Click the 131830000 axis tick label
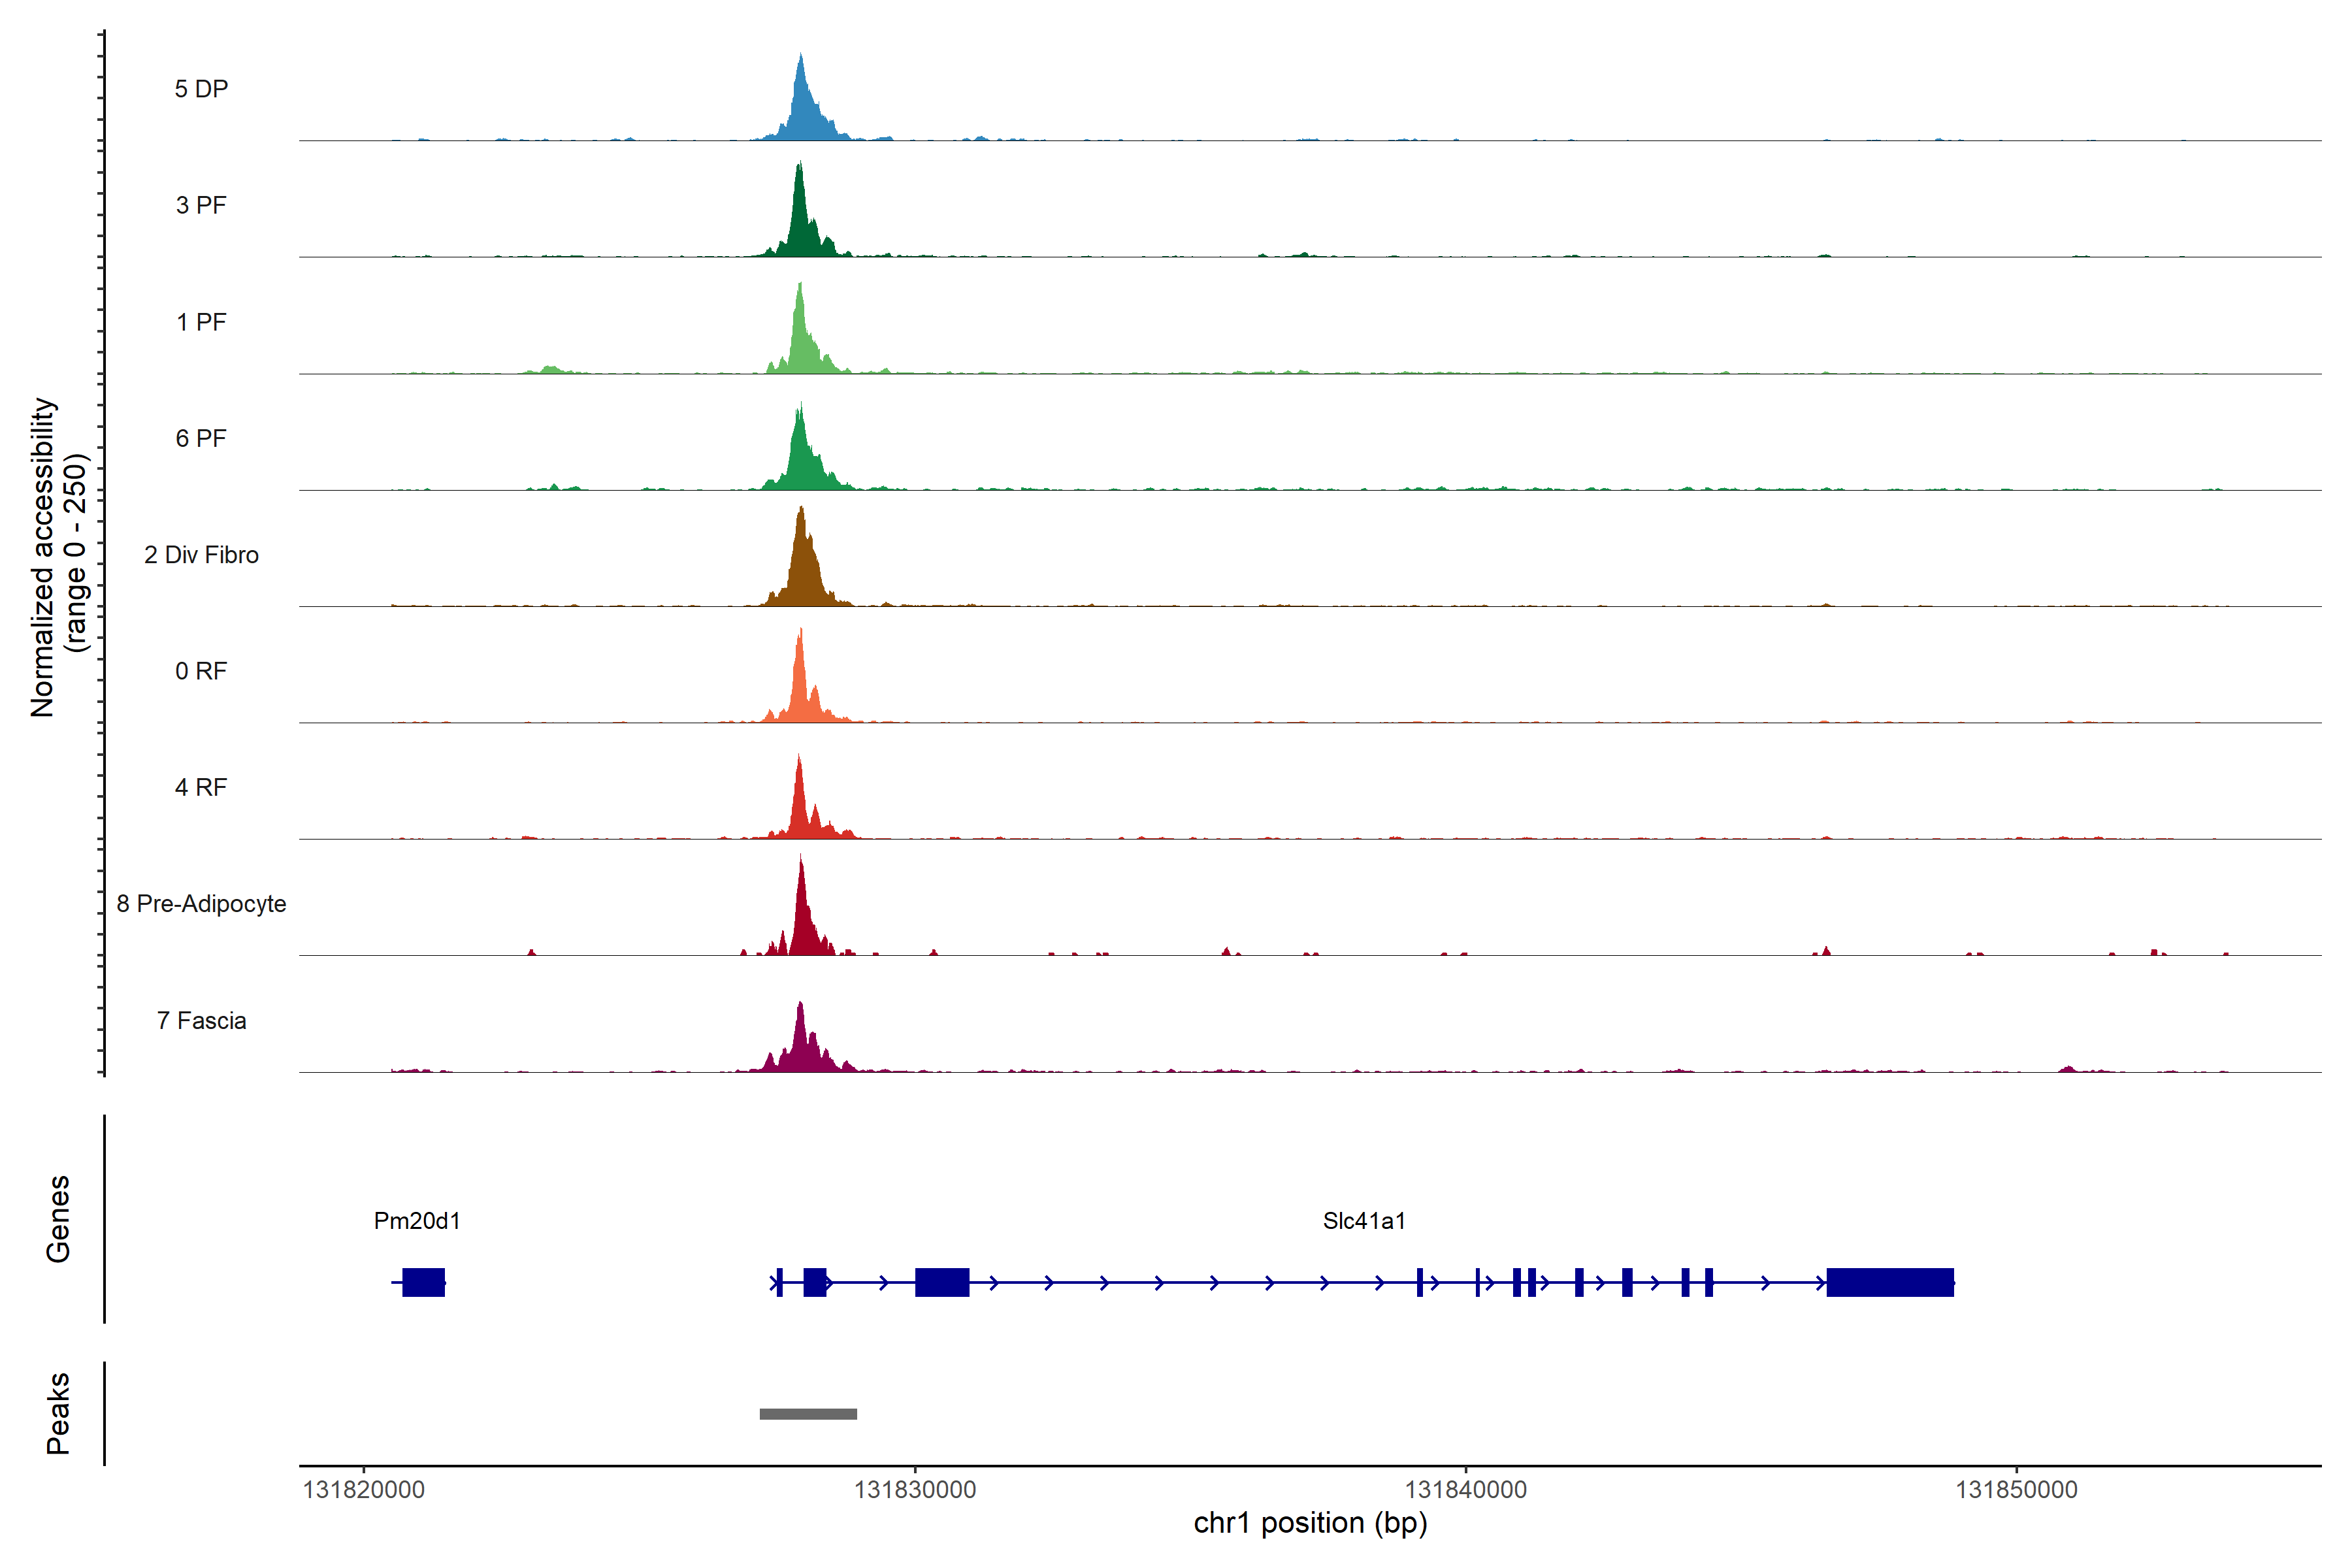The height and width of the screenshot is (1568, 2352). (915, 1490)
